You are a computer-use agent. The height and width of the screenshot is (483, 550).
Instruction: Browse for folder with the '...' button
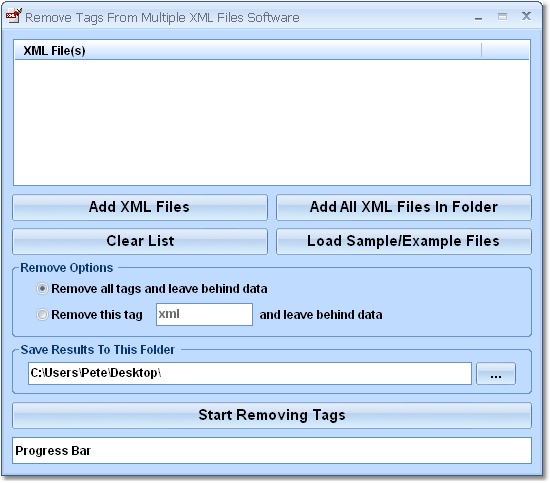click(x=496, y=374)
